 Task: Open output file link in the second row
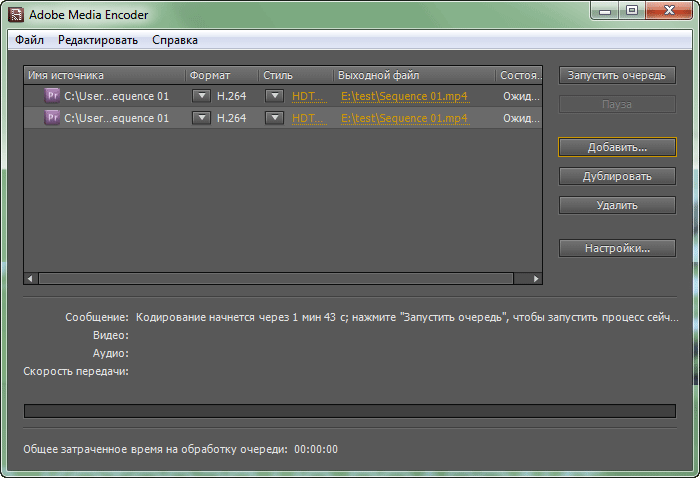tap(405, 118)
